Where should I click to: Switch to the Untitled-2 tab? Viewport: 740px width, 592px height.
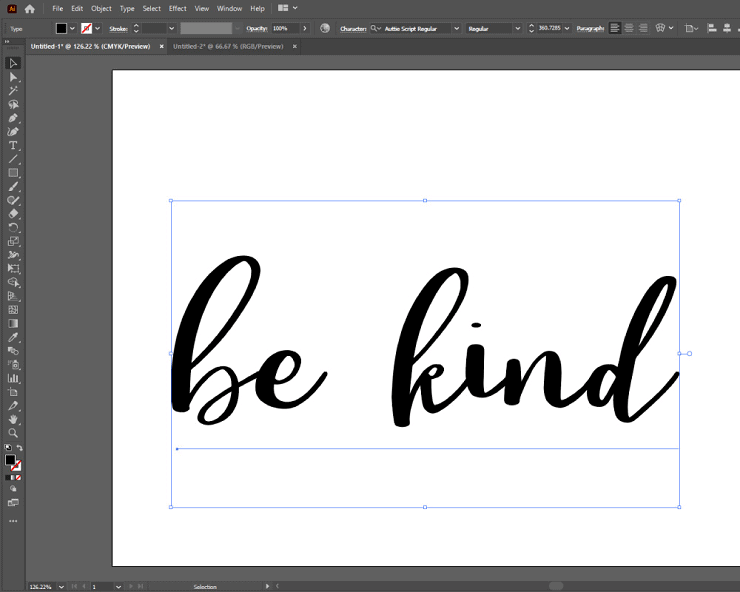pos(228,46)
